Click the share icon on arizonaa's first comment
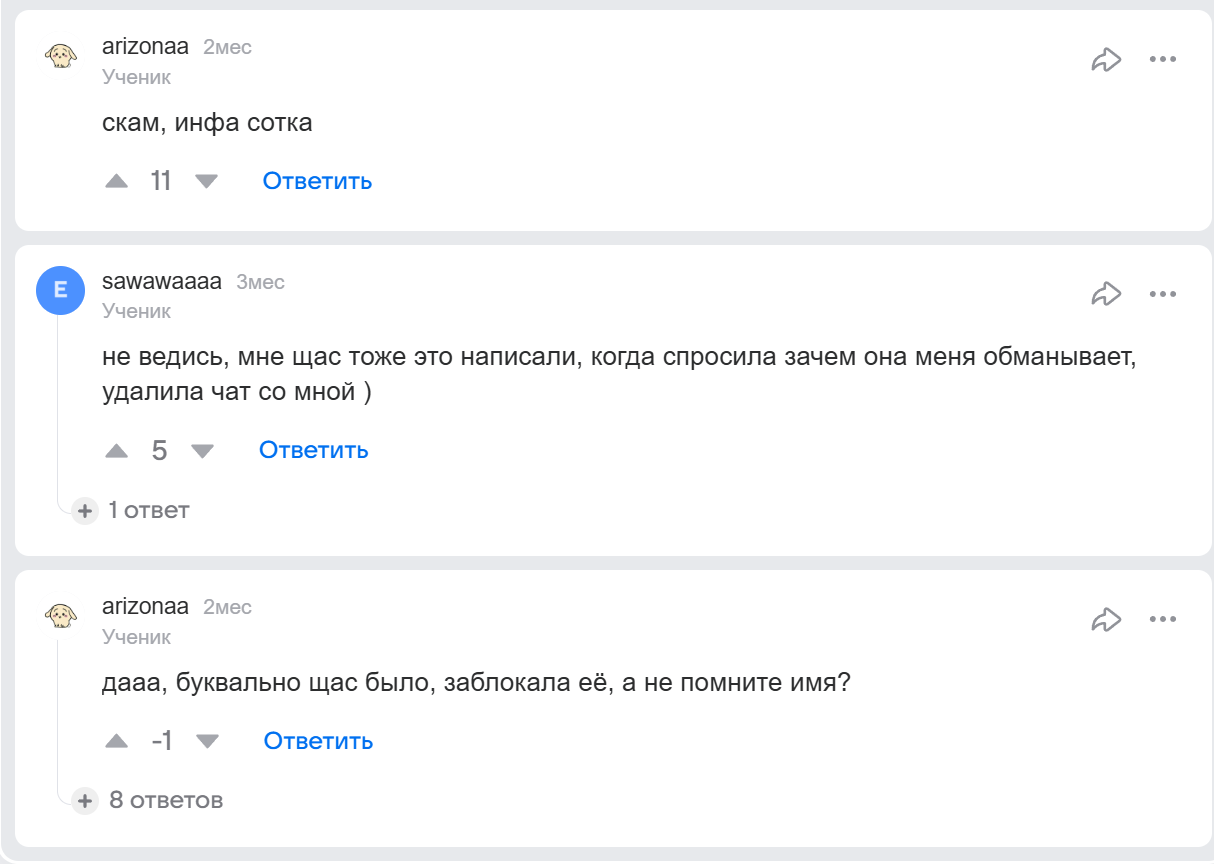This screenshot has height=864, width=1214. (x=1105, y=58)
